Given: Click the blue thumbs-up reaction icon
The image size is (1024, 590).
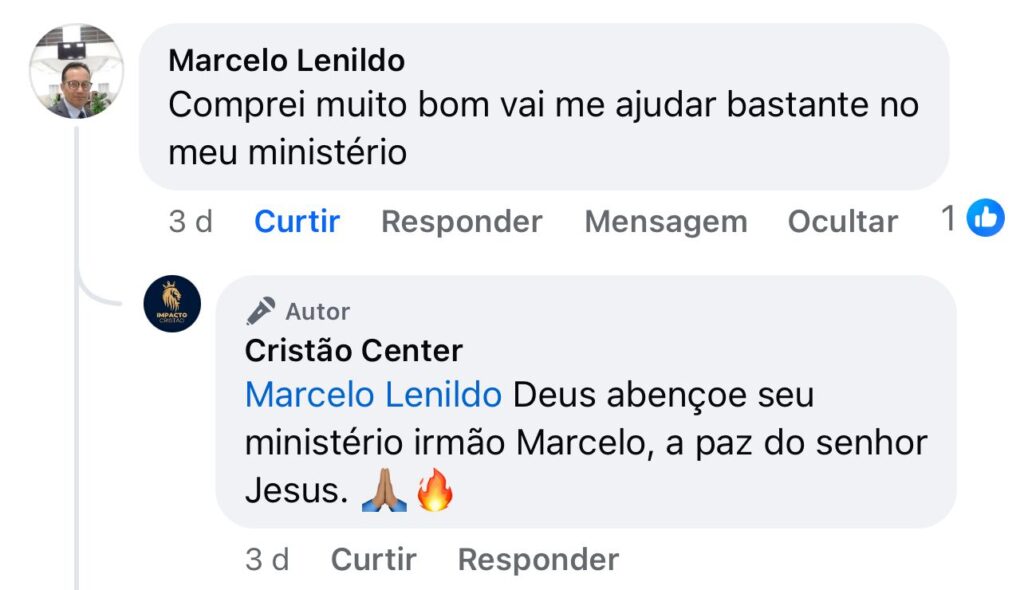Looking at the screenshot, I should pyautogui.click(x=985, y=218).
